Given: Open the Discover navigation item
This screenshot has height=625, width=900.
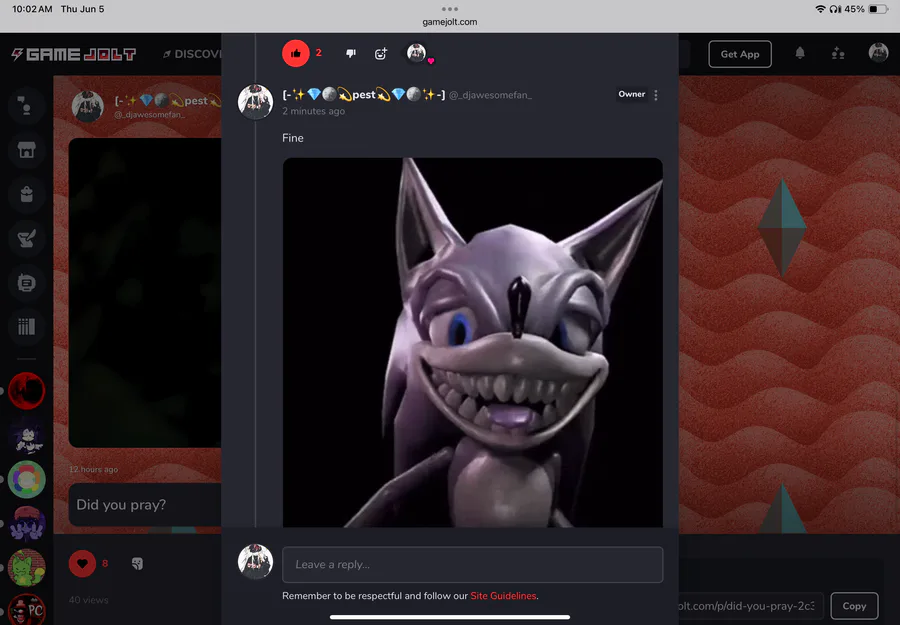Looking at the screenshot, I should coord(192,54).
